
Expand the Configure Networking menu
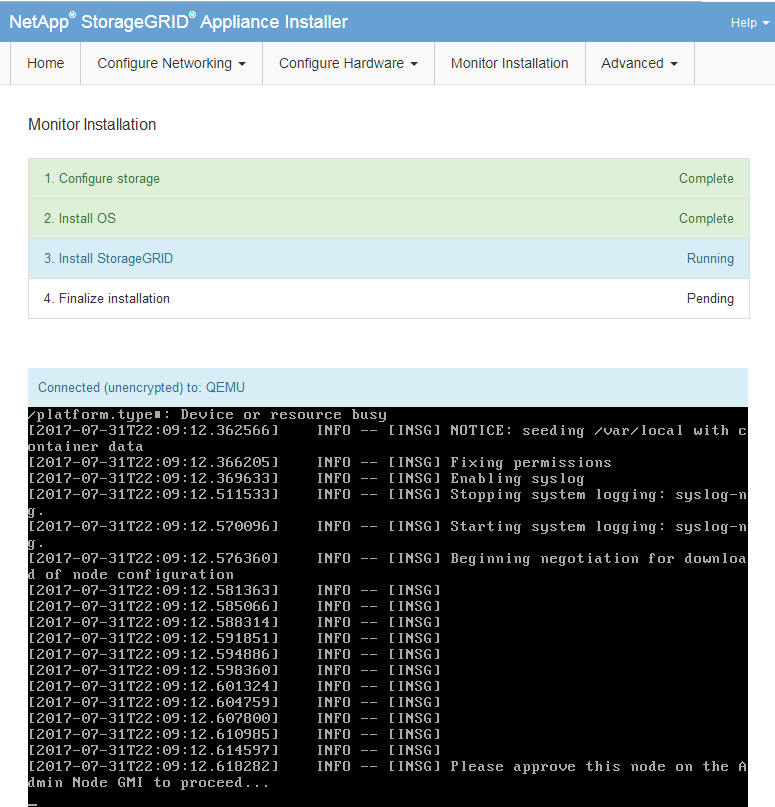[171, 63]
